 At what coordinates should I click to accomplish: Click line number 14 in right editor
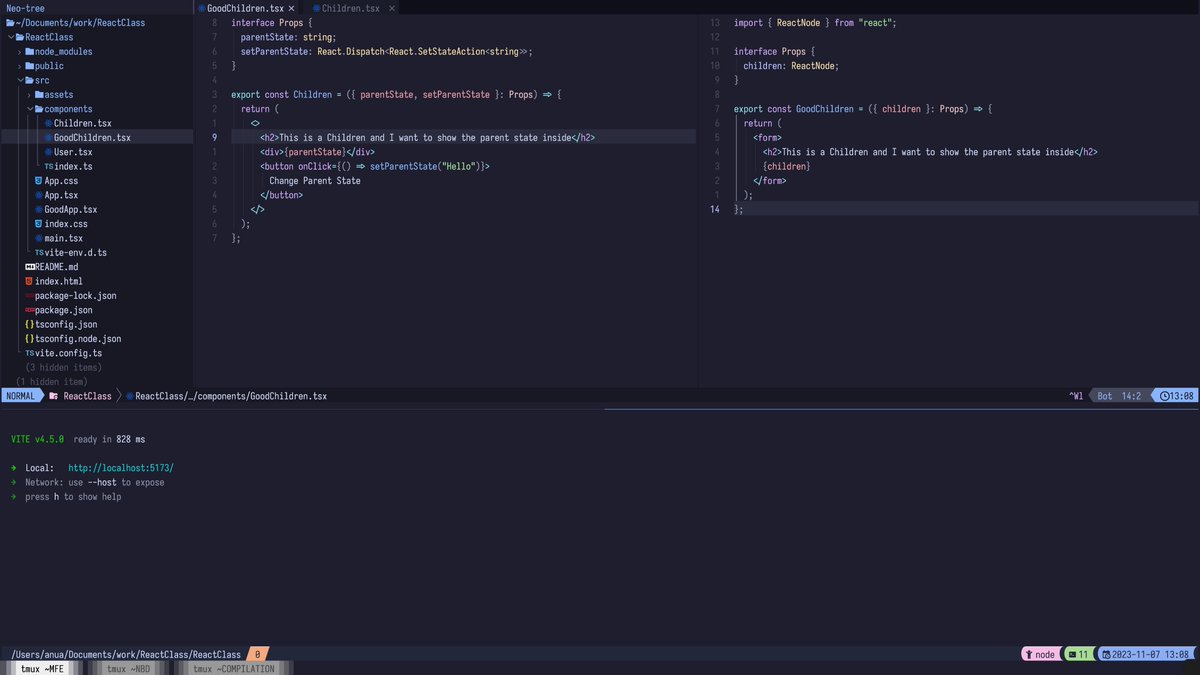click(x=713, y=210)
